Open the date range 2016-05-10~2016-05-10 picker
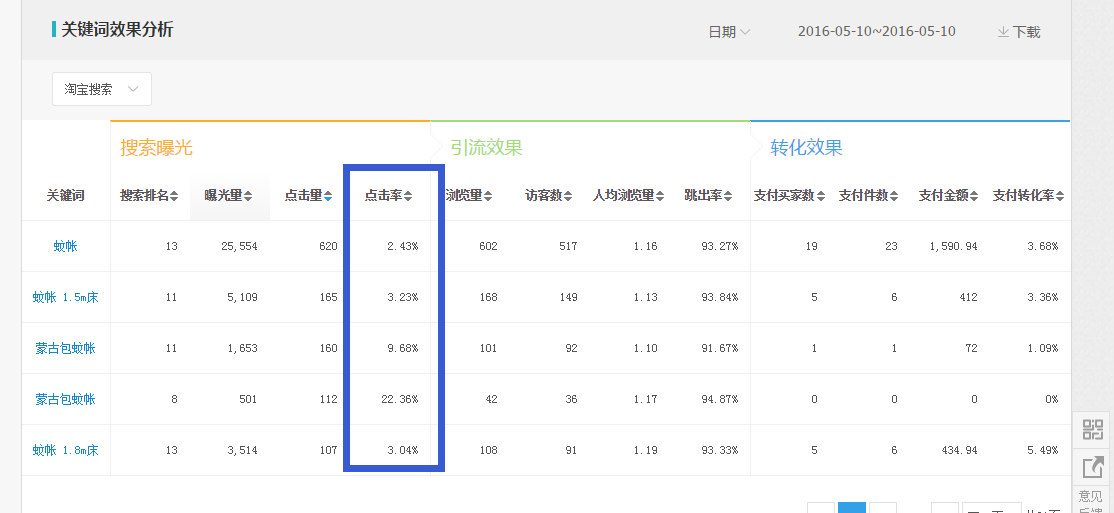Viewport: 1114px width, 513px height. 876,32
